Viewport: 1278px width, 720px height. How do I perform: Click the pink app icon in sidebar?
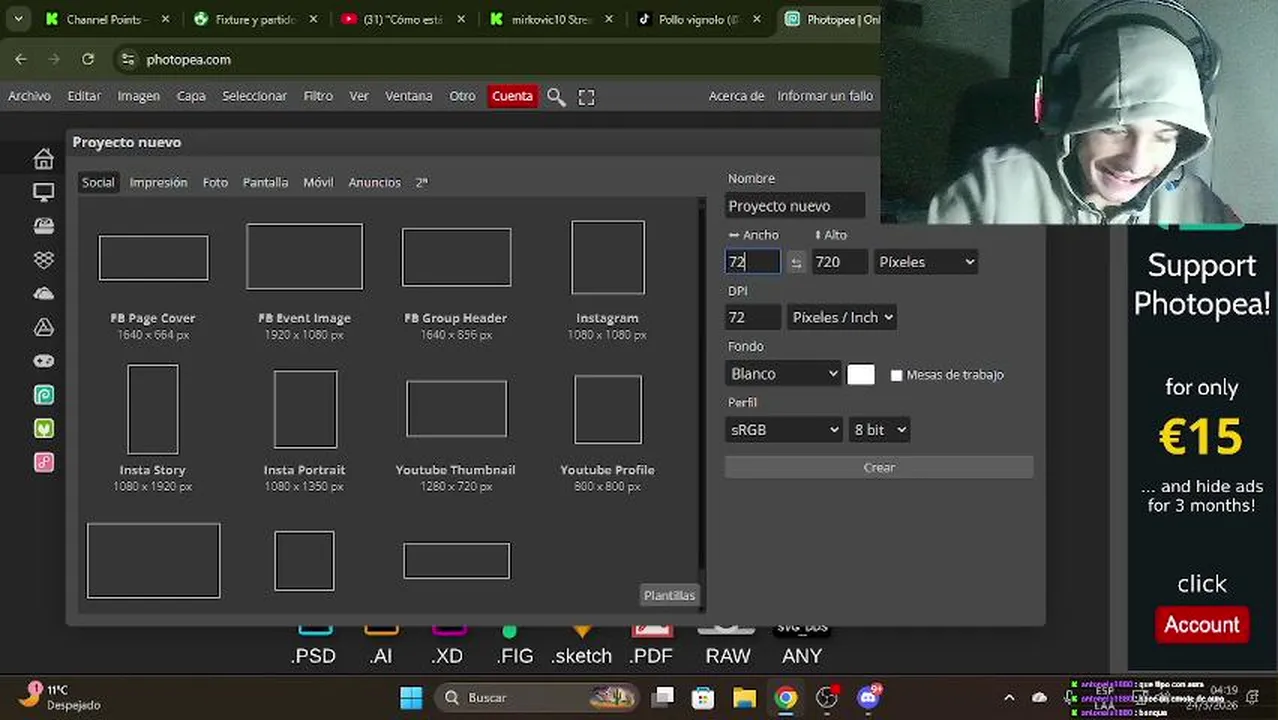[43, 462]
